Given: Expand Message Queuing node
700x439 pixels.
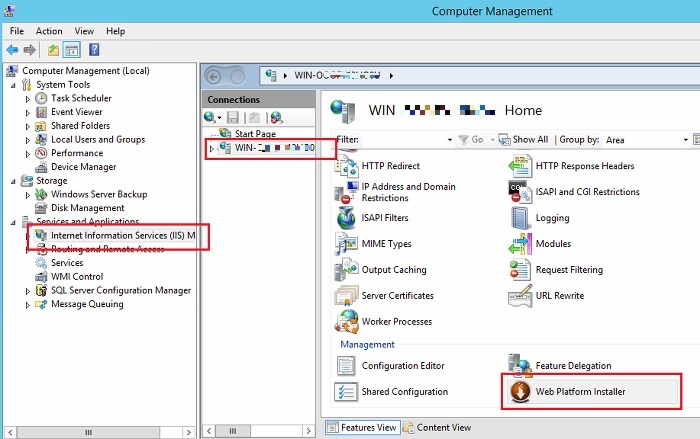Looking at the screenshot, I should point(28,305).
